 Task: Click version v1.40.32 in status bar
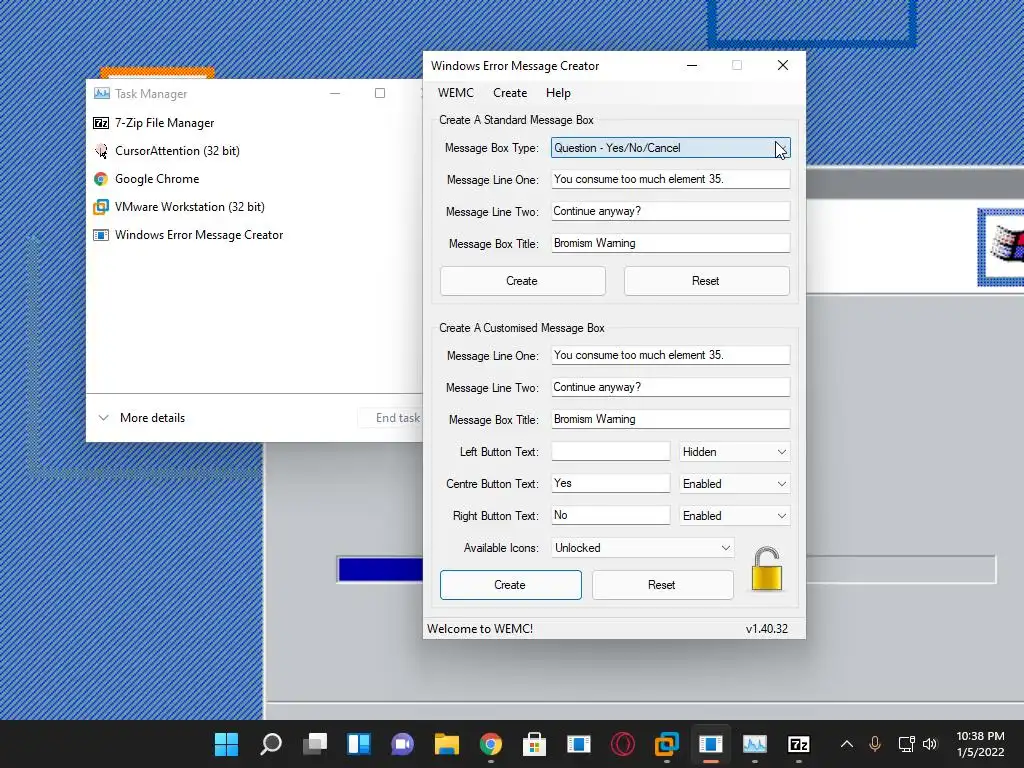tap(767, 629)
